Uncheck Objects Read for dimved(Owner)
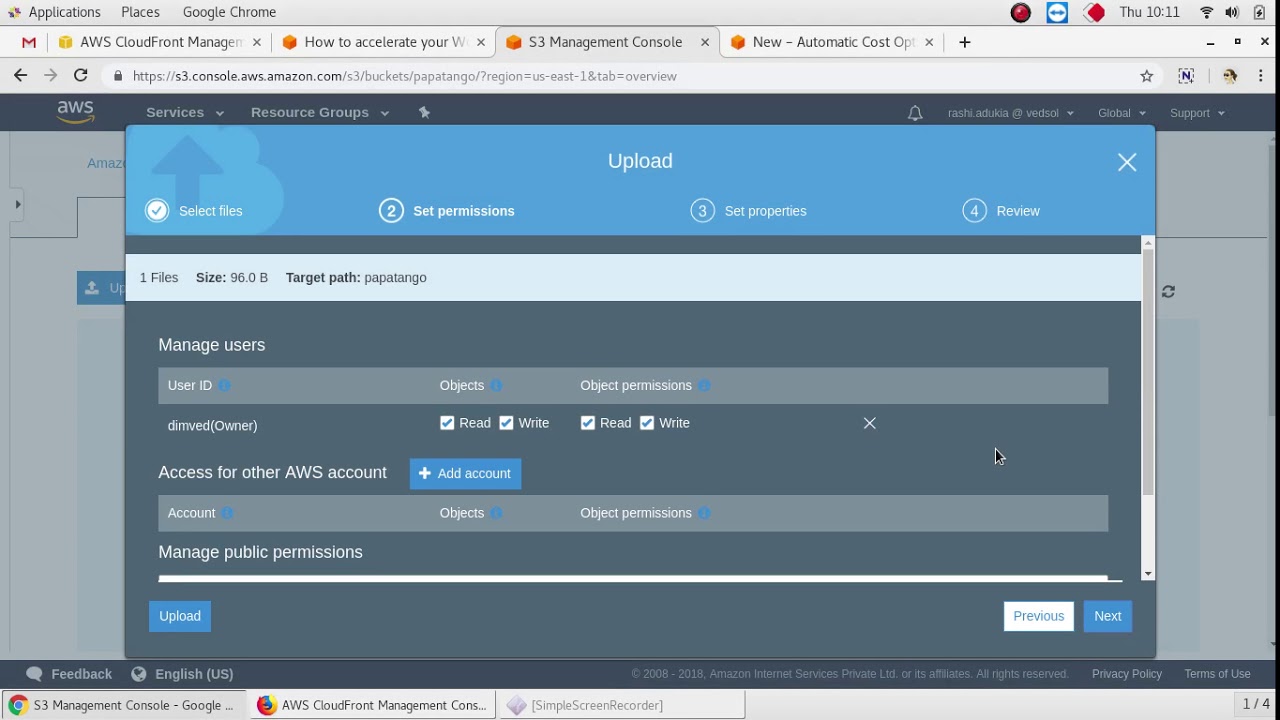Viewport: 1280px width, 720px height. pos(447,423)
